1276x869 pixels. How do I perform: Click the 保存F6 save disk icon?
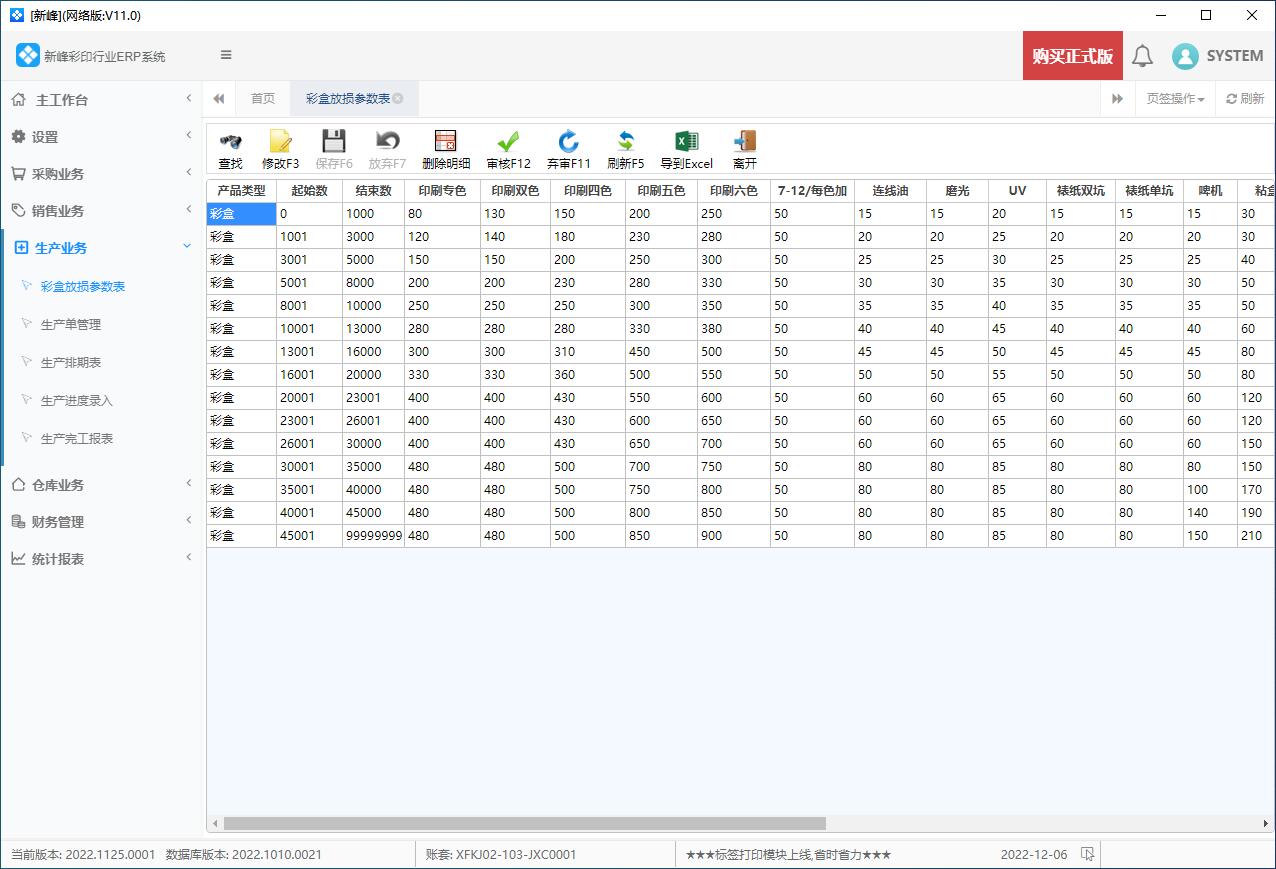(333, 141)
